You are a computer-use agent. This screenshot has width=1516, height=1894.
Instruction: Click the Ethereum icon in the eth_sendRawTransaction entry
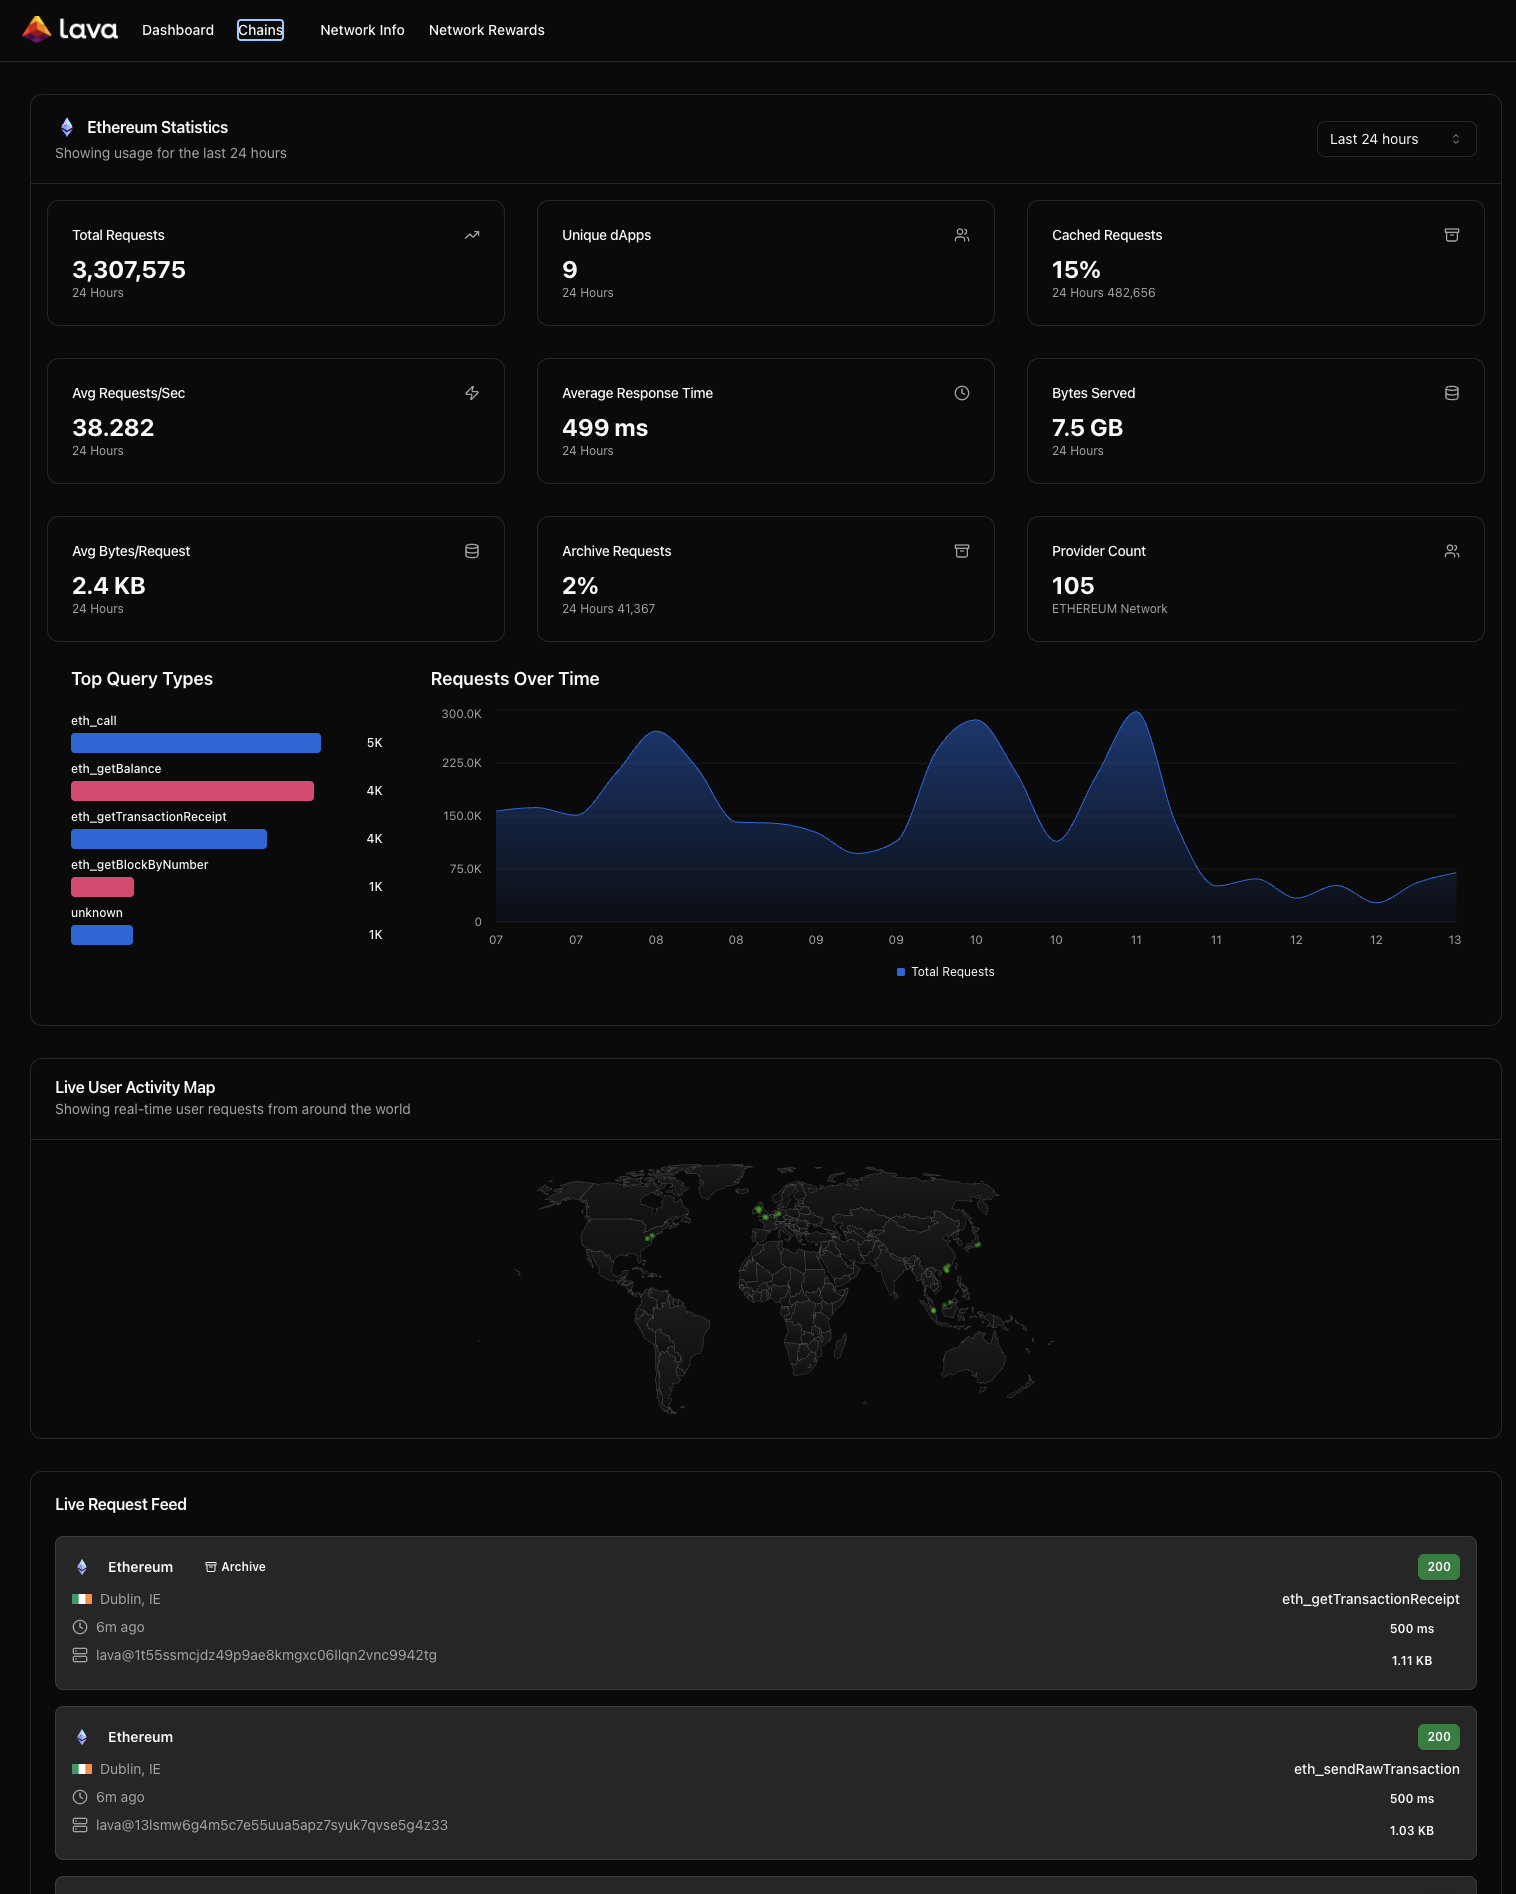point(82,1737)
